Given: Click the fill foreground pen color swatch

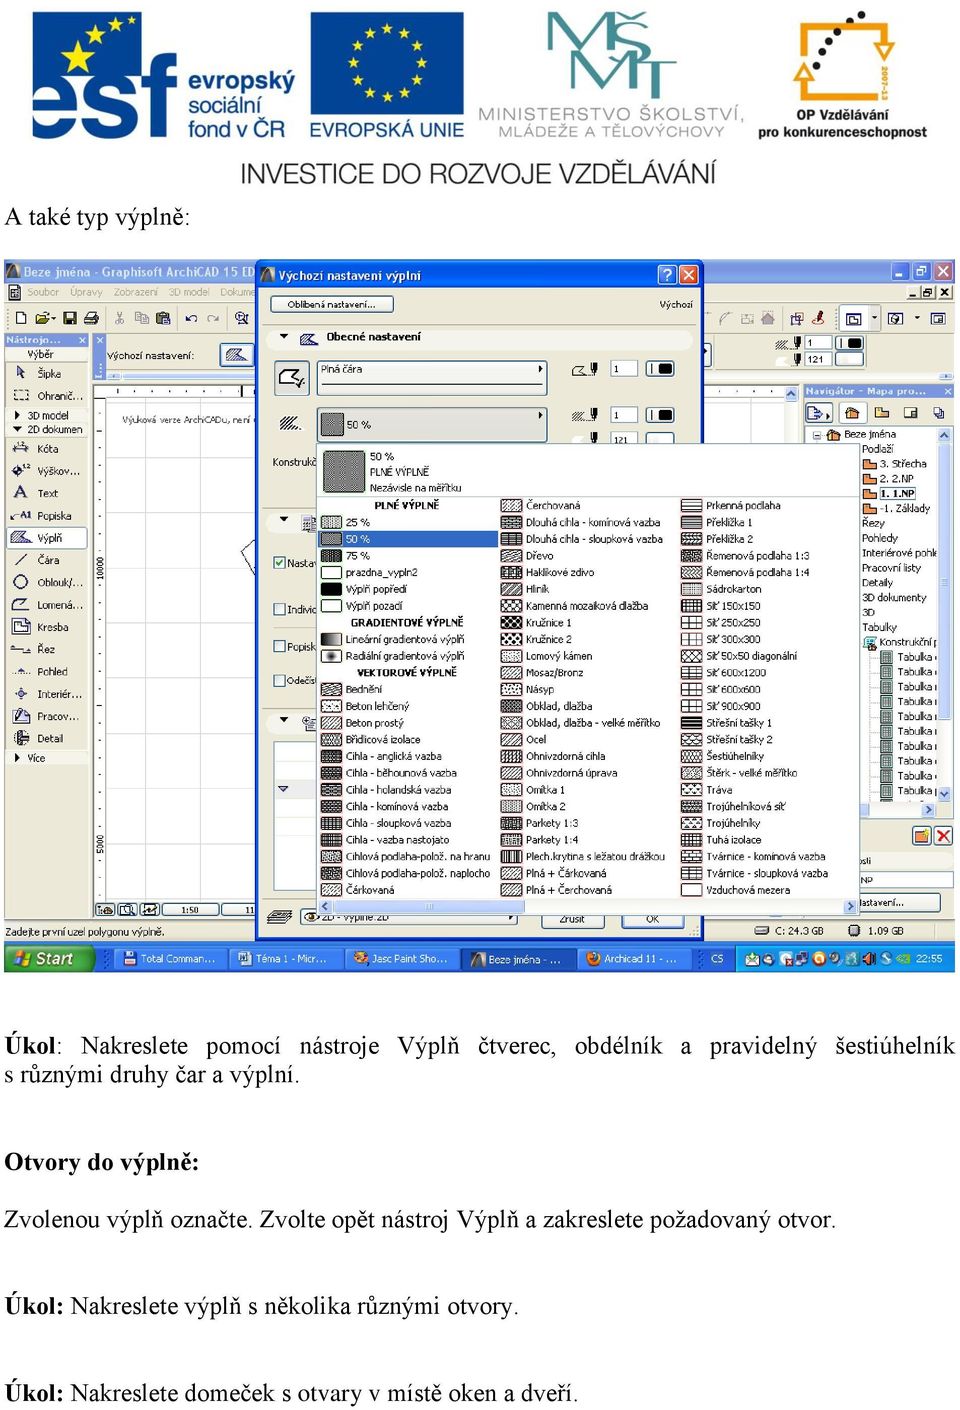Looking at the screenshot, I should click(660, 414).
